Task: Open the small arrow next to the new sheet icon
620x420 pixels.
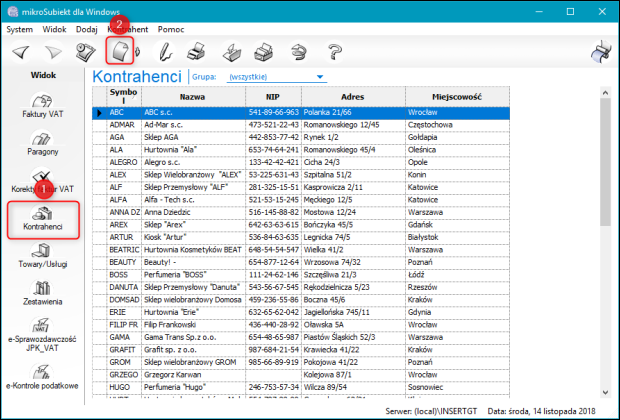Action: (138, 51)
